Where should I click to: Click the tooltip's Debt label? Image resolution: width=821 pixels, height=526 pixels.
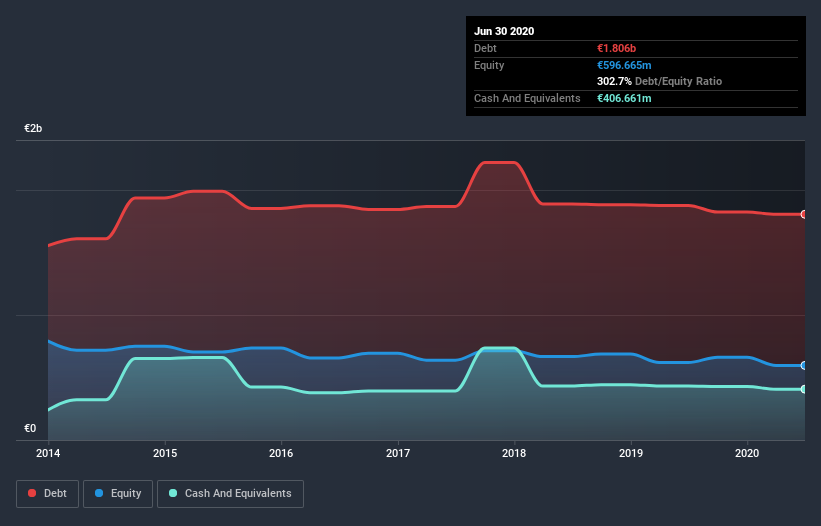point(485,49)
